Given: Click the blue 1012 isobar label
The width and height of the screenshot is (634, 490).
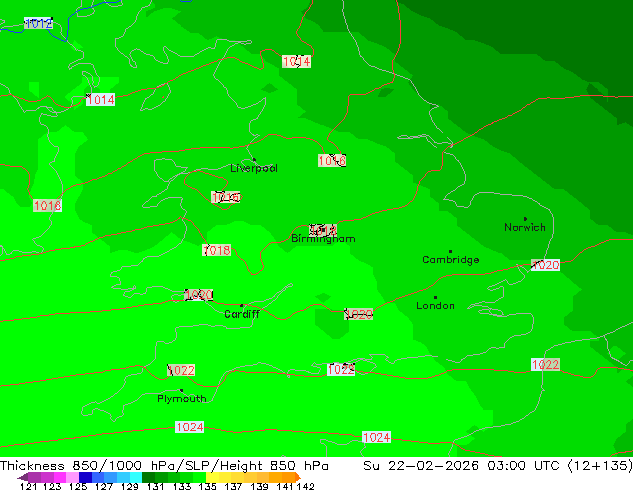Looking at the screenshot, I should [x=38, y=23].
